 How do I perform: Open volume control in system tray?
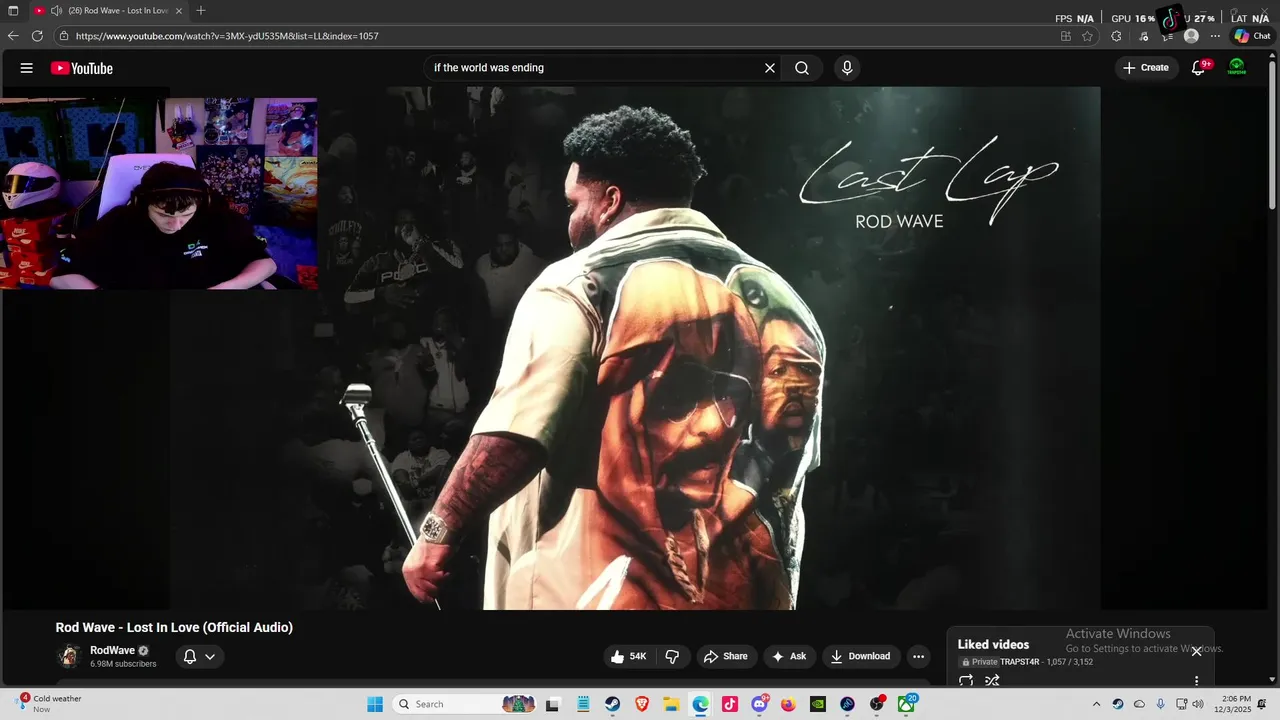coord(1198,704)
